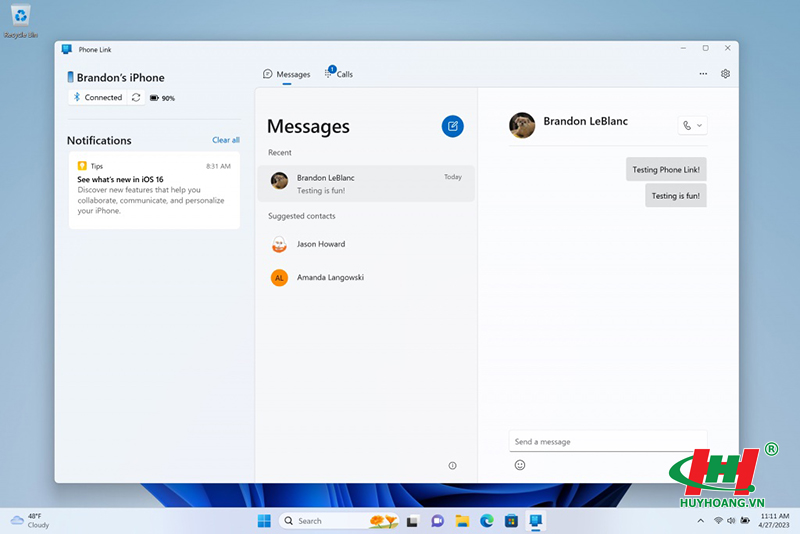Click the Brandon's iPhone phone icon
This screenshot has width=800, height=534.
70,77
